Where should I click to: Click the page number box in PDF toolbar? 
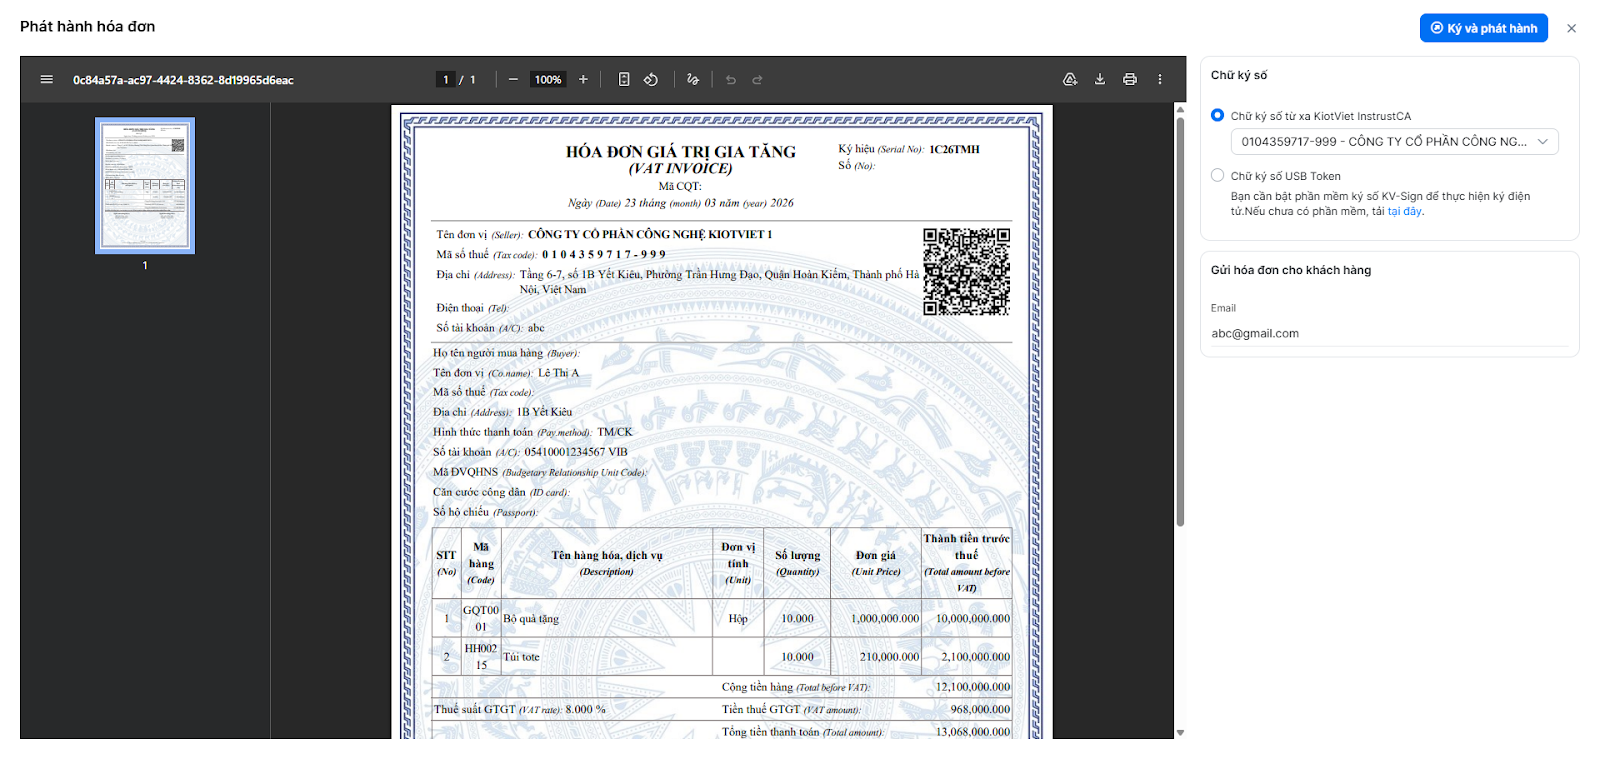(x=446, y=80)
